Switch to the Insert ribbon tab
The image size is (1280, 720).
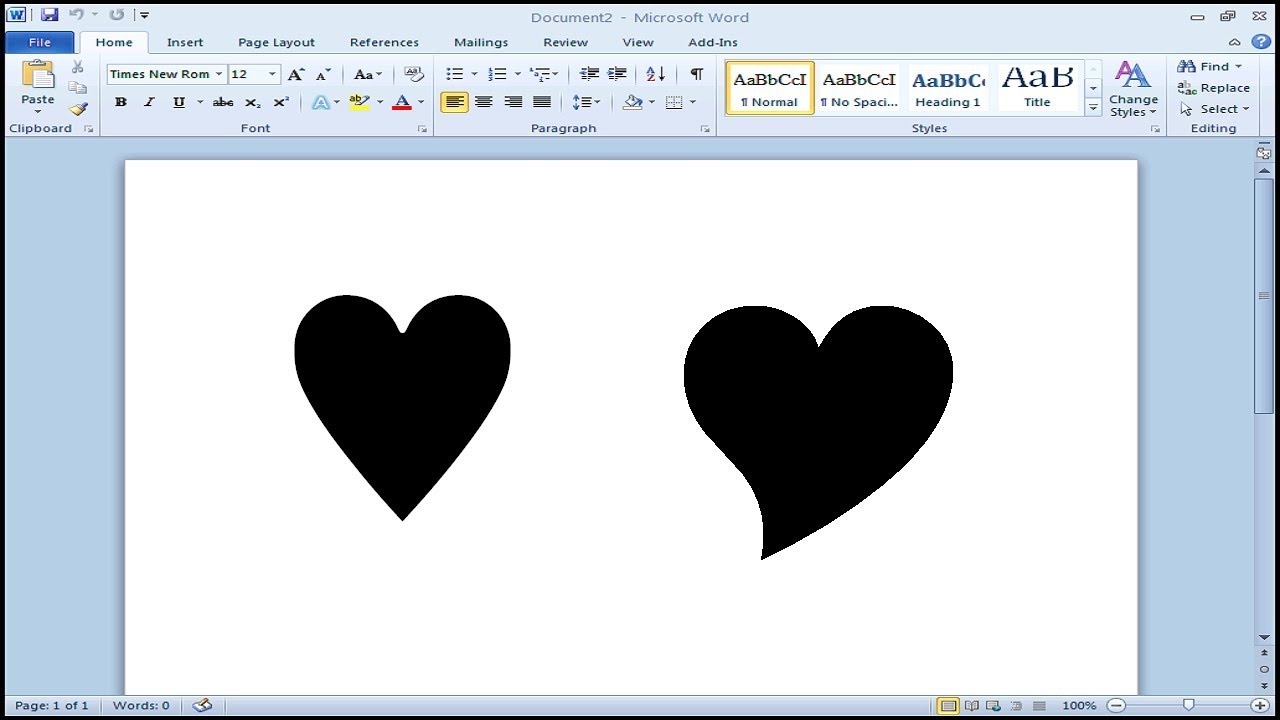pos(185,42)
